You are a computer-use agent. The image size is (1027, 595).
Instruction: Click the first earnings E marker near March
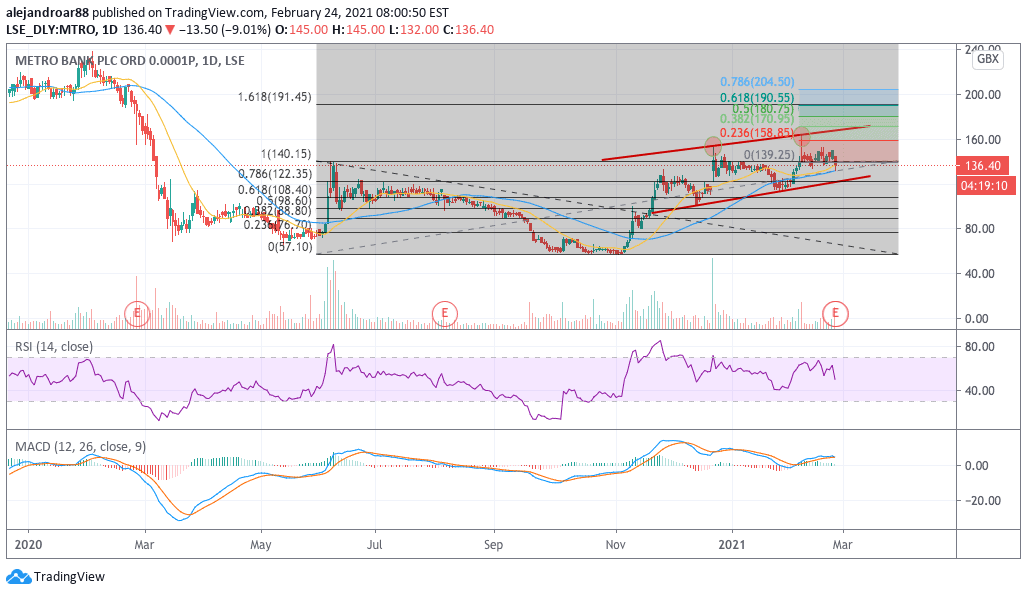coord(138,314)
